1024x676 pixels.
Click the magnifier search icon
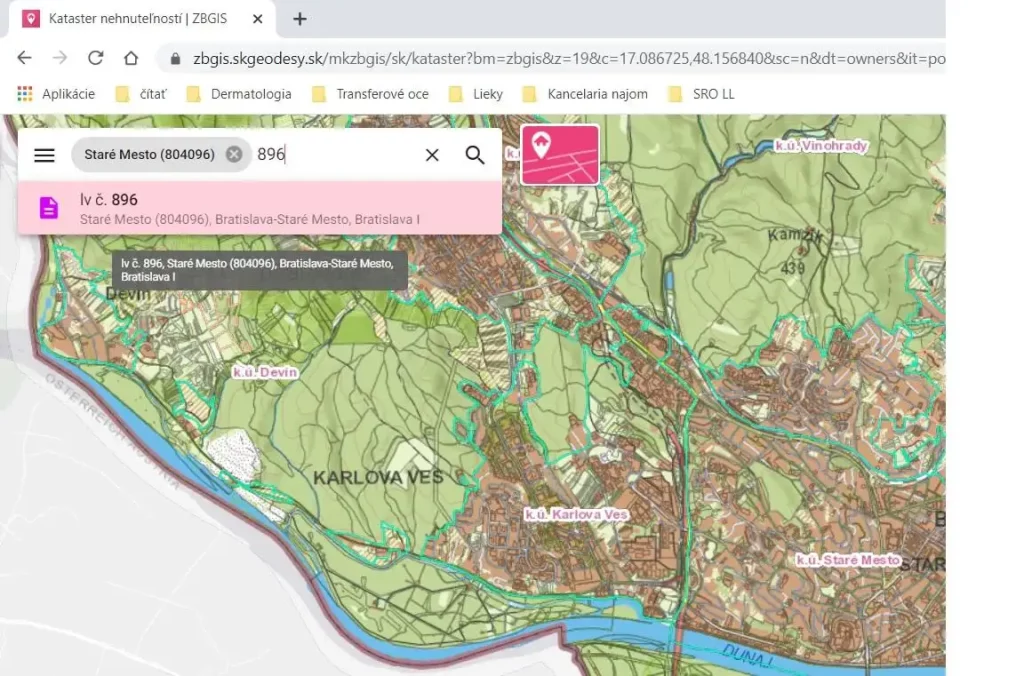click(475, 155)
